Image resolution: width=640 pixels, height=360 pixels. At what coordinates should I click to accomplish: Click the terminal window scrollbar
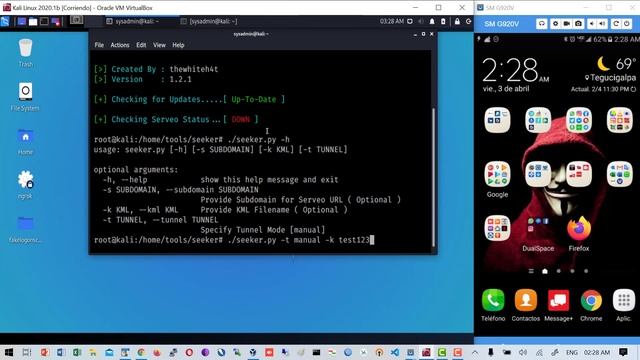click(x=434, y=178)
